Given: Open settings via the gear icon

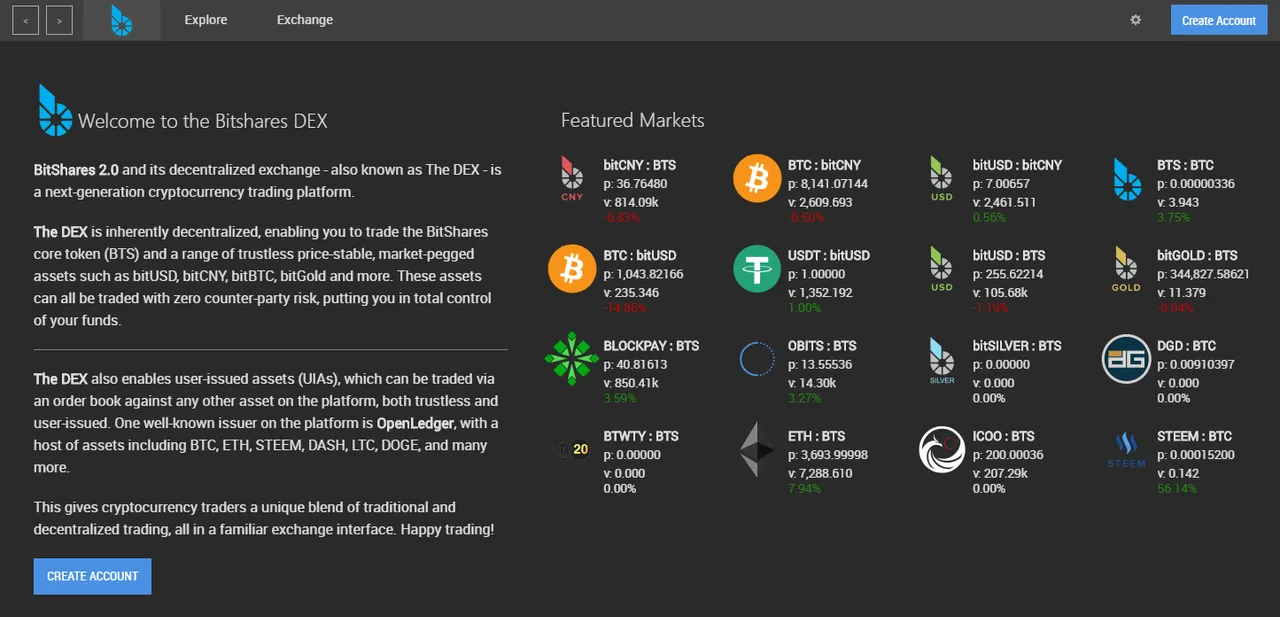Looking at the screenshot, I should 1135,20.
